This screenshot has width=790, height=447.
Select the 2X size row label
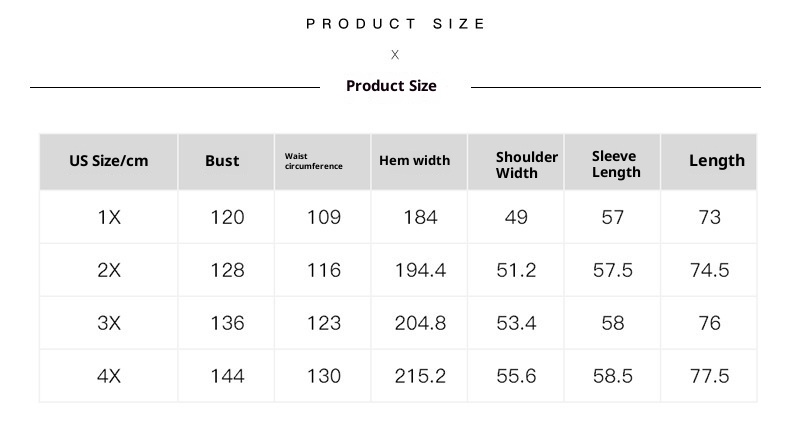109,270
